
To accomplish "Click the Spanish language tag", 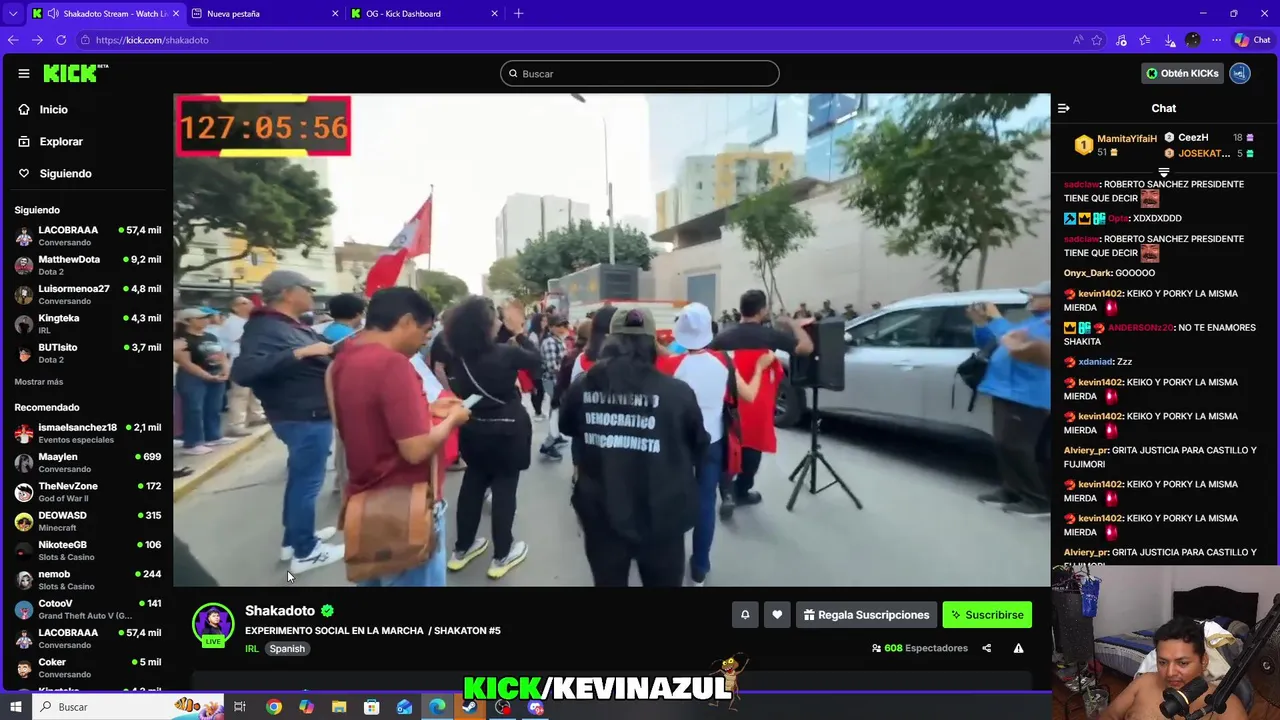I will [x=287, y=649].
